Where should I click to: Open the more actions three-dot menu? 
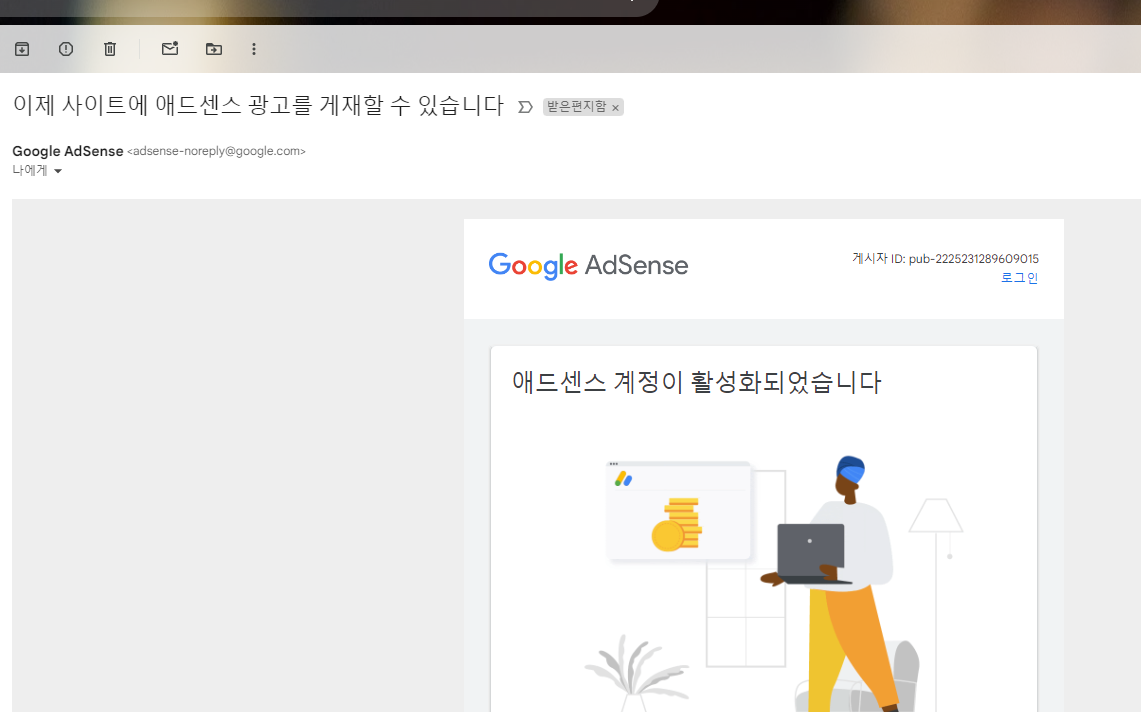254,48
